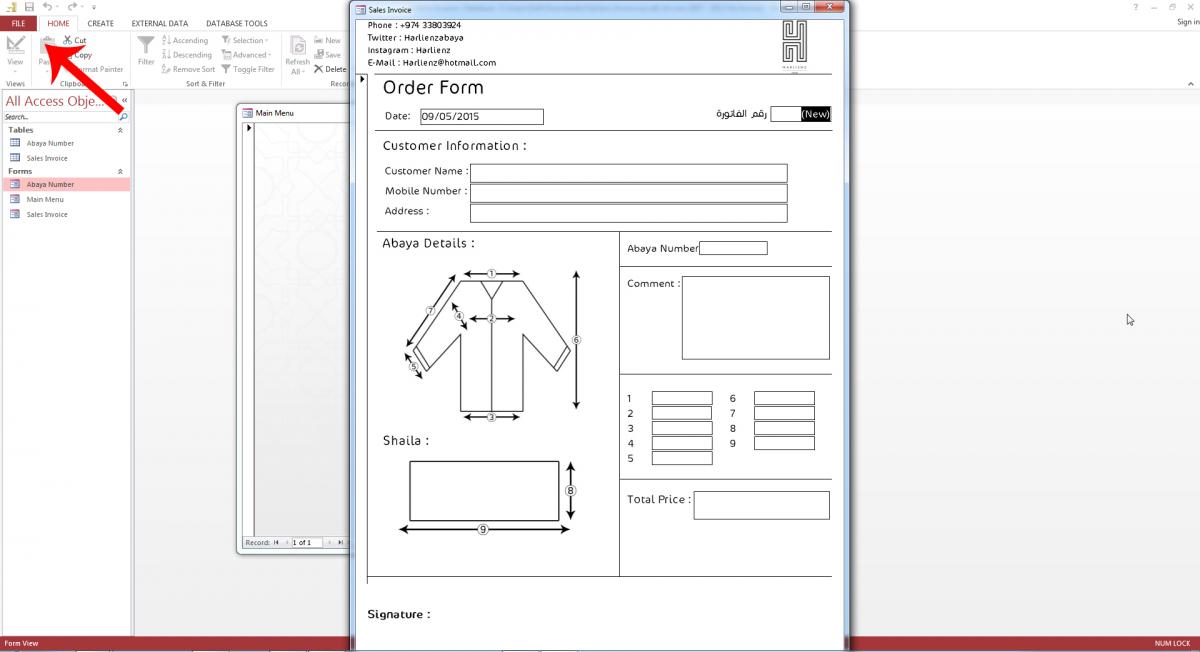Click the navigation pane Search box
Image resolution: width=1200 pixels, height=652 pixels.
[60, 117]
